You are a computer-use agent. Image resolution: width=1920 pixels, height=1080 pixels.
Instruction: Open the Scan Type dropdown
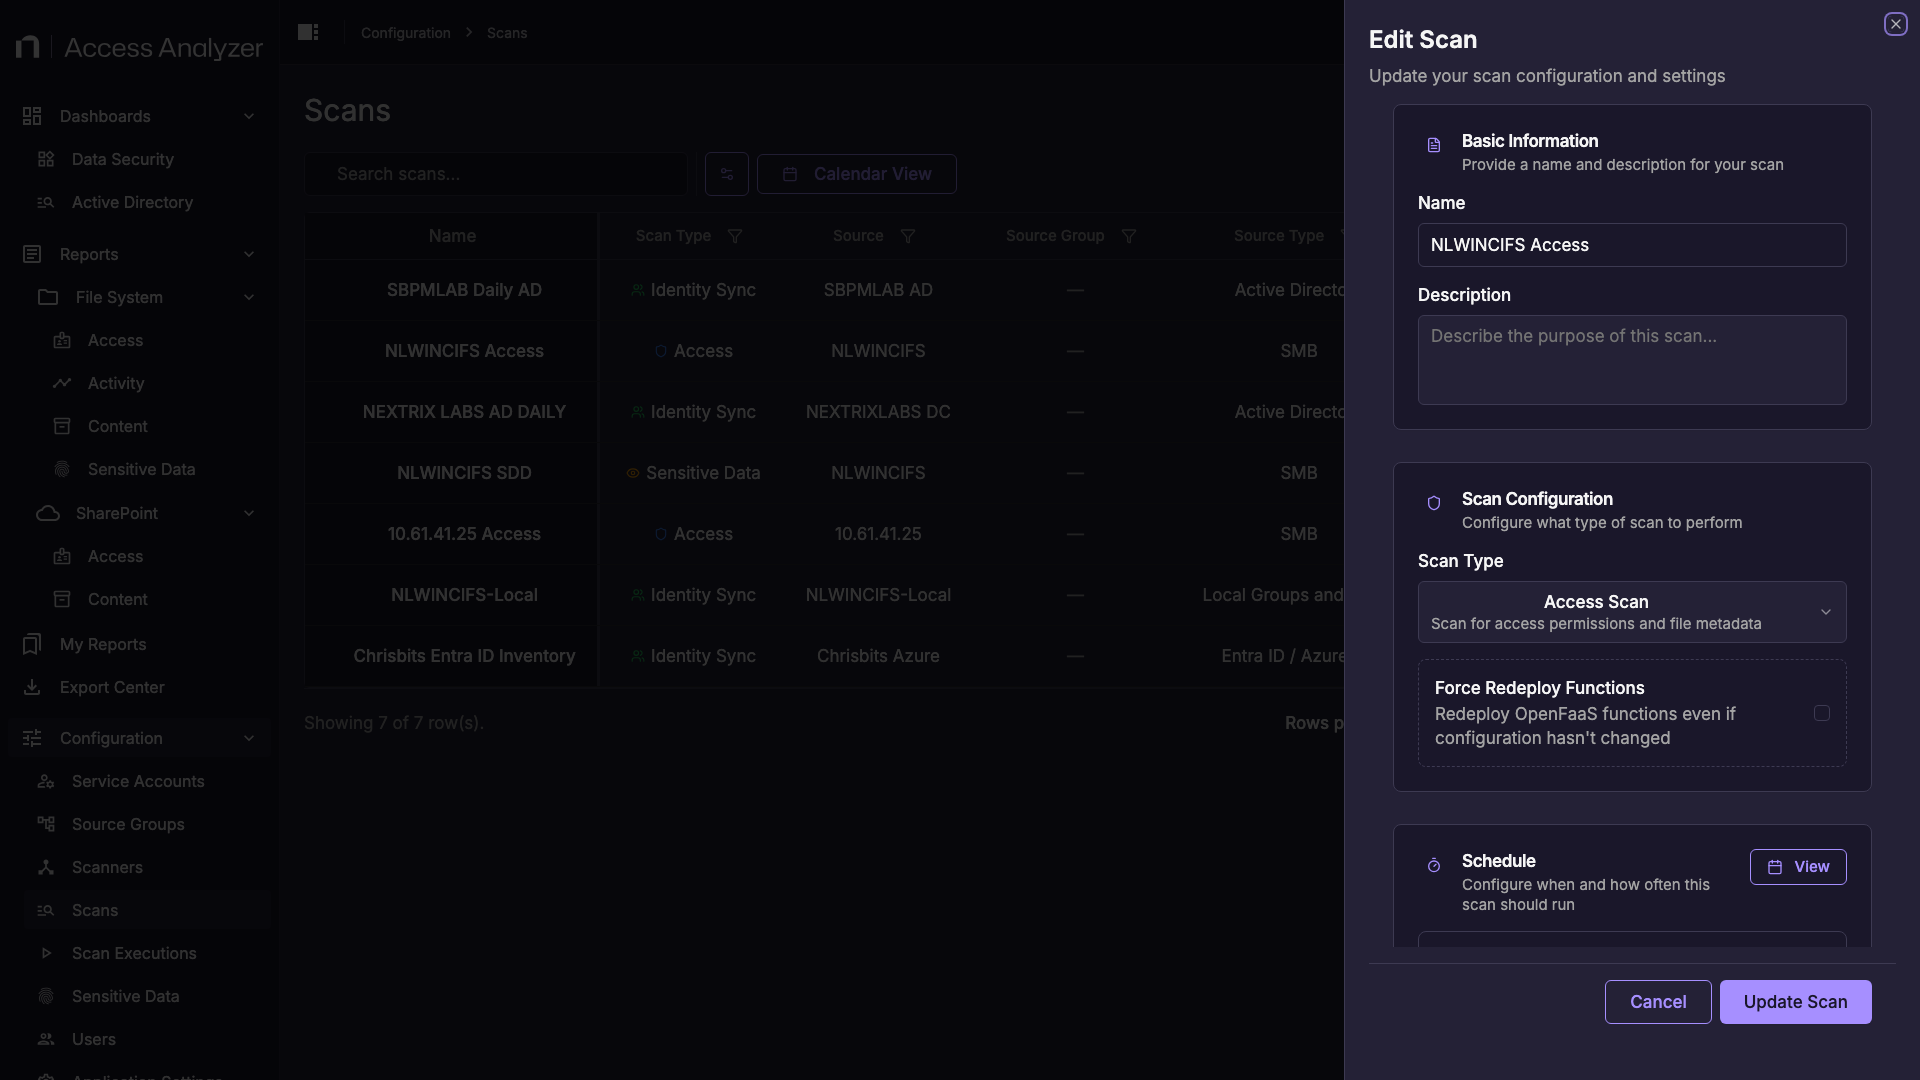(x=1631, y=612)
